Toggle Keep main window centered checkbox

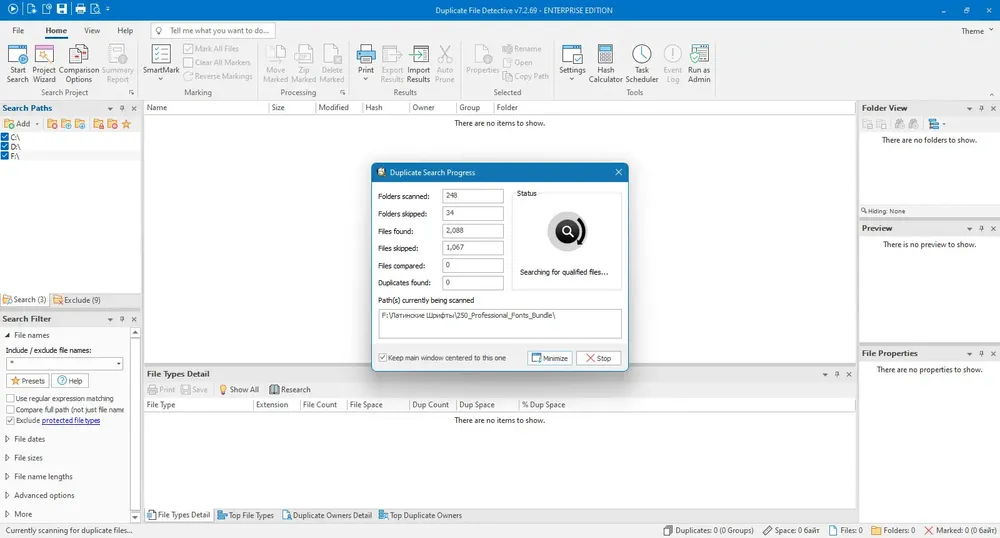383,358
